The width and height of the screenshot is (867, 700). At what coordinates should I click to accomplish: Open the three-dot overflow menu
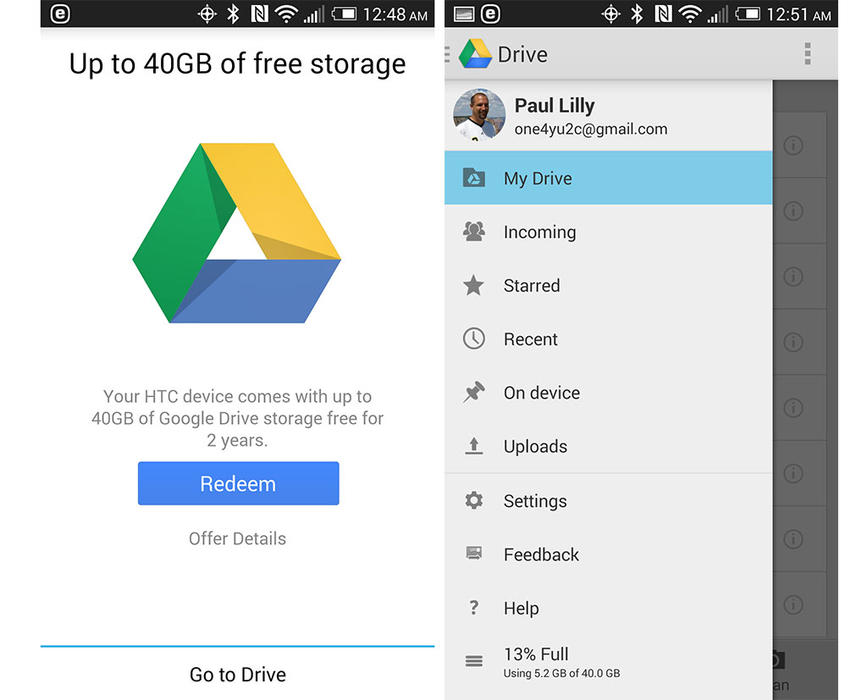click(x=807, y=54)
